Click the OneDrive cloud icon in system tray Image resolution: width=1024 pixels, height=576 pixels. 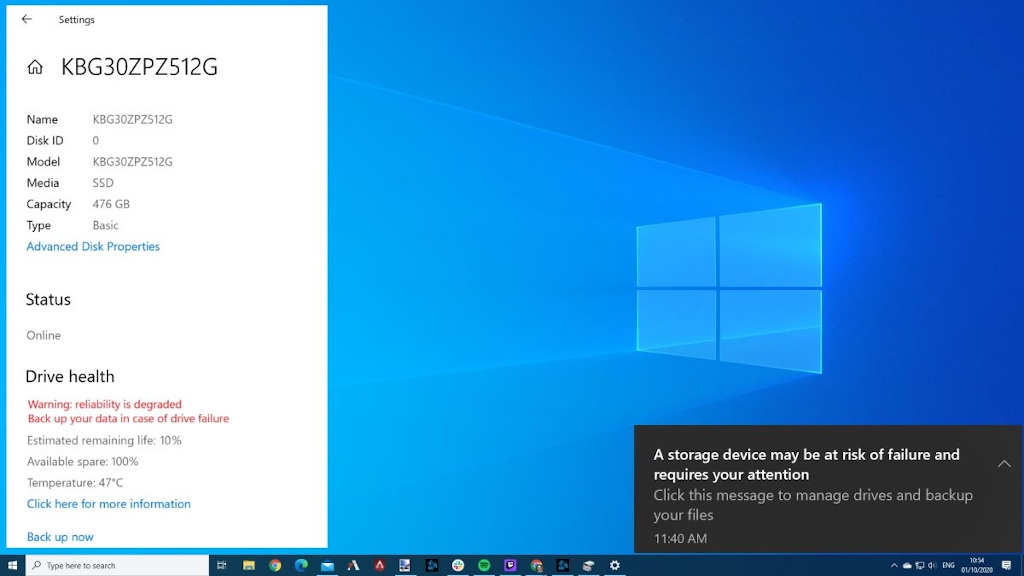[x=906, y=565]
